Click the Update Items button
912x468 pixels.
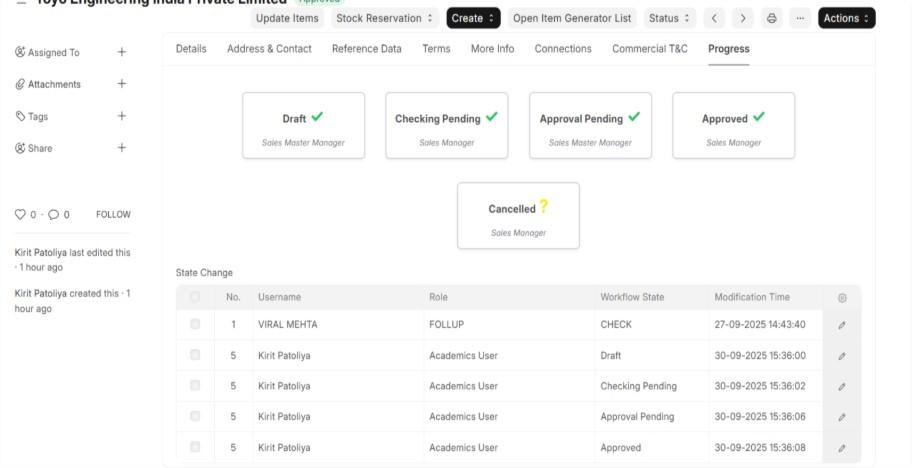pyautogui.click(x=287, y=18)
